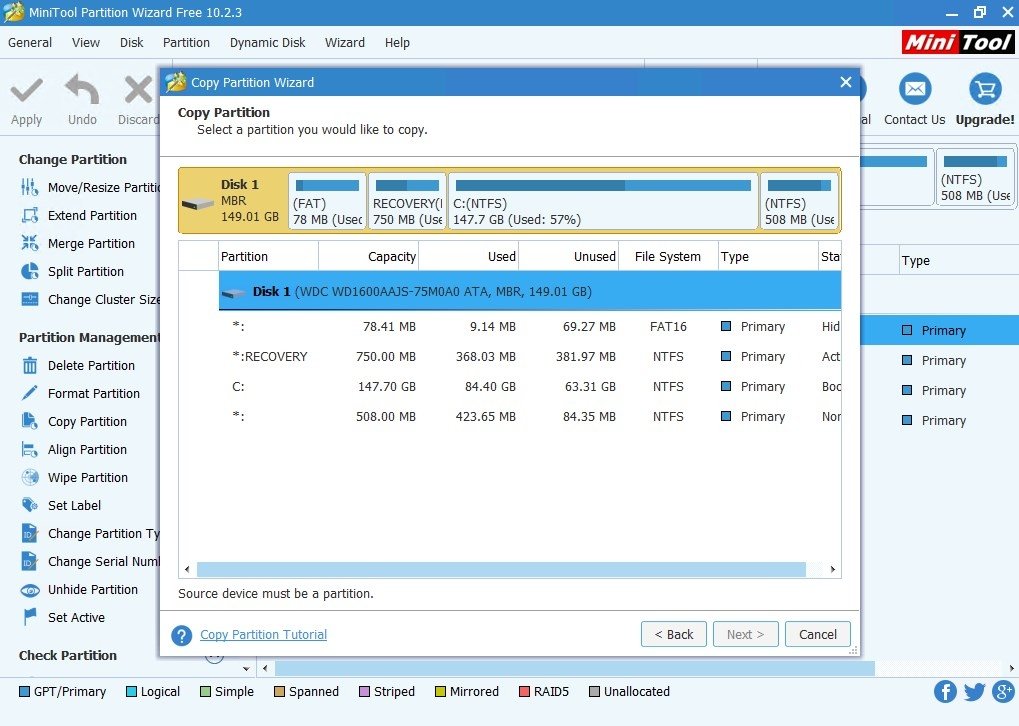The height and width of the screenshot is (726, 1019).
Task: Choose Change Serial Number option
Action: tap(91, 561)
